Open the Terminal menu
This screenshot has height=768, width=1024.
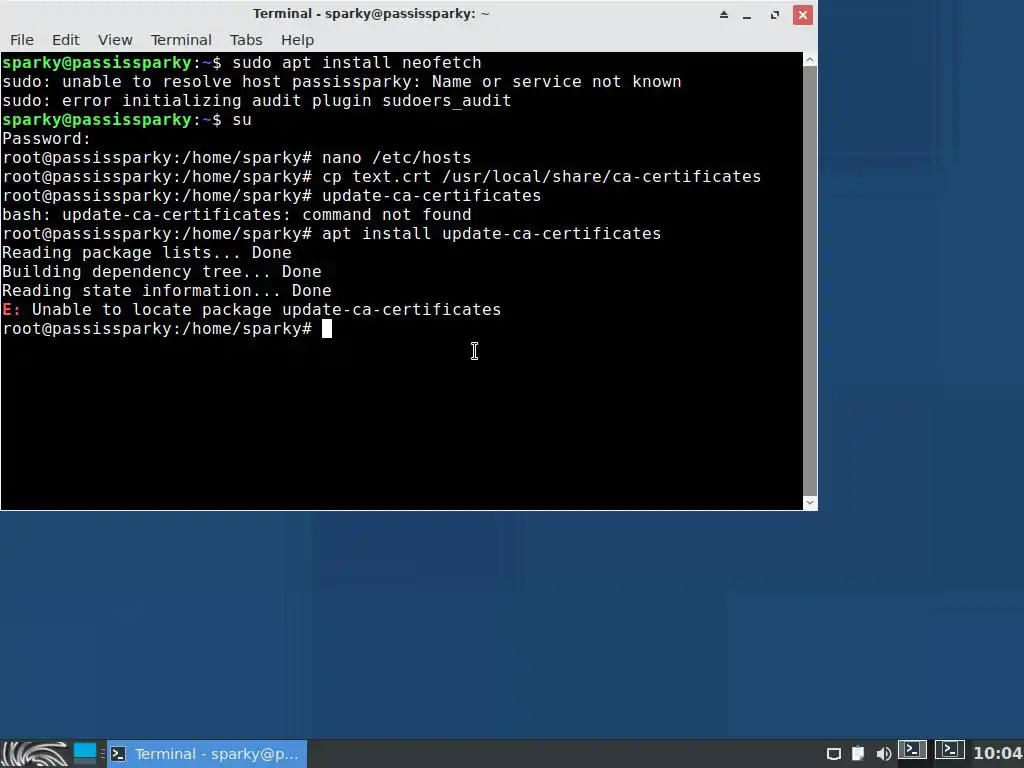181,40
